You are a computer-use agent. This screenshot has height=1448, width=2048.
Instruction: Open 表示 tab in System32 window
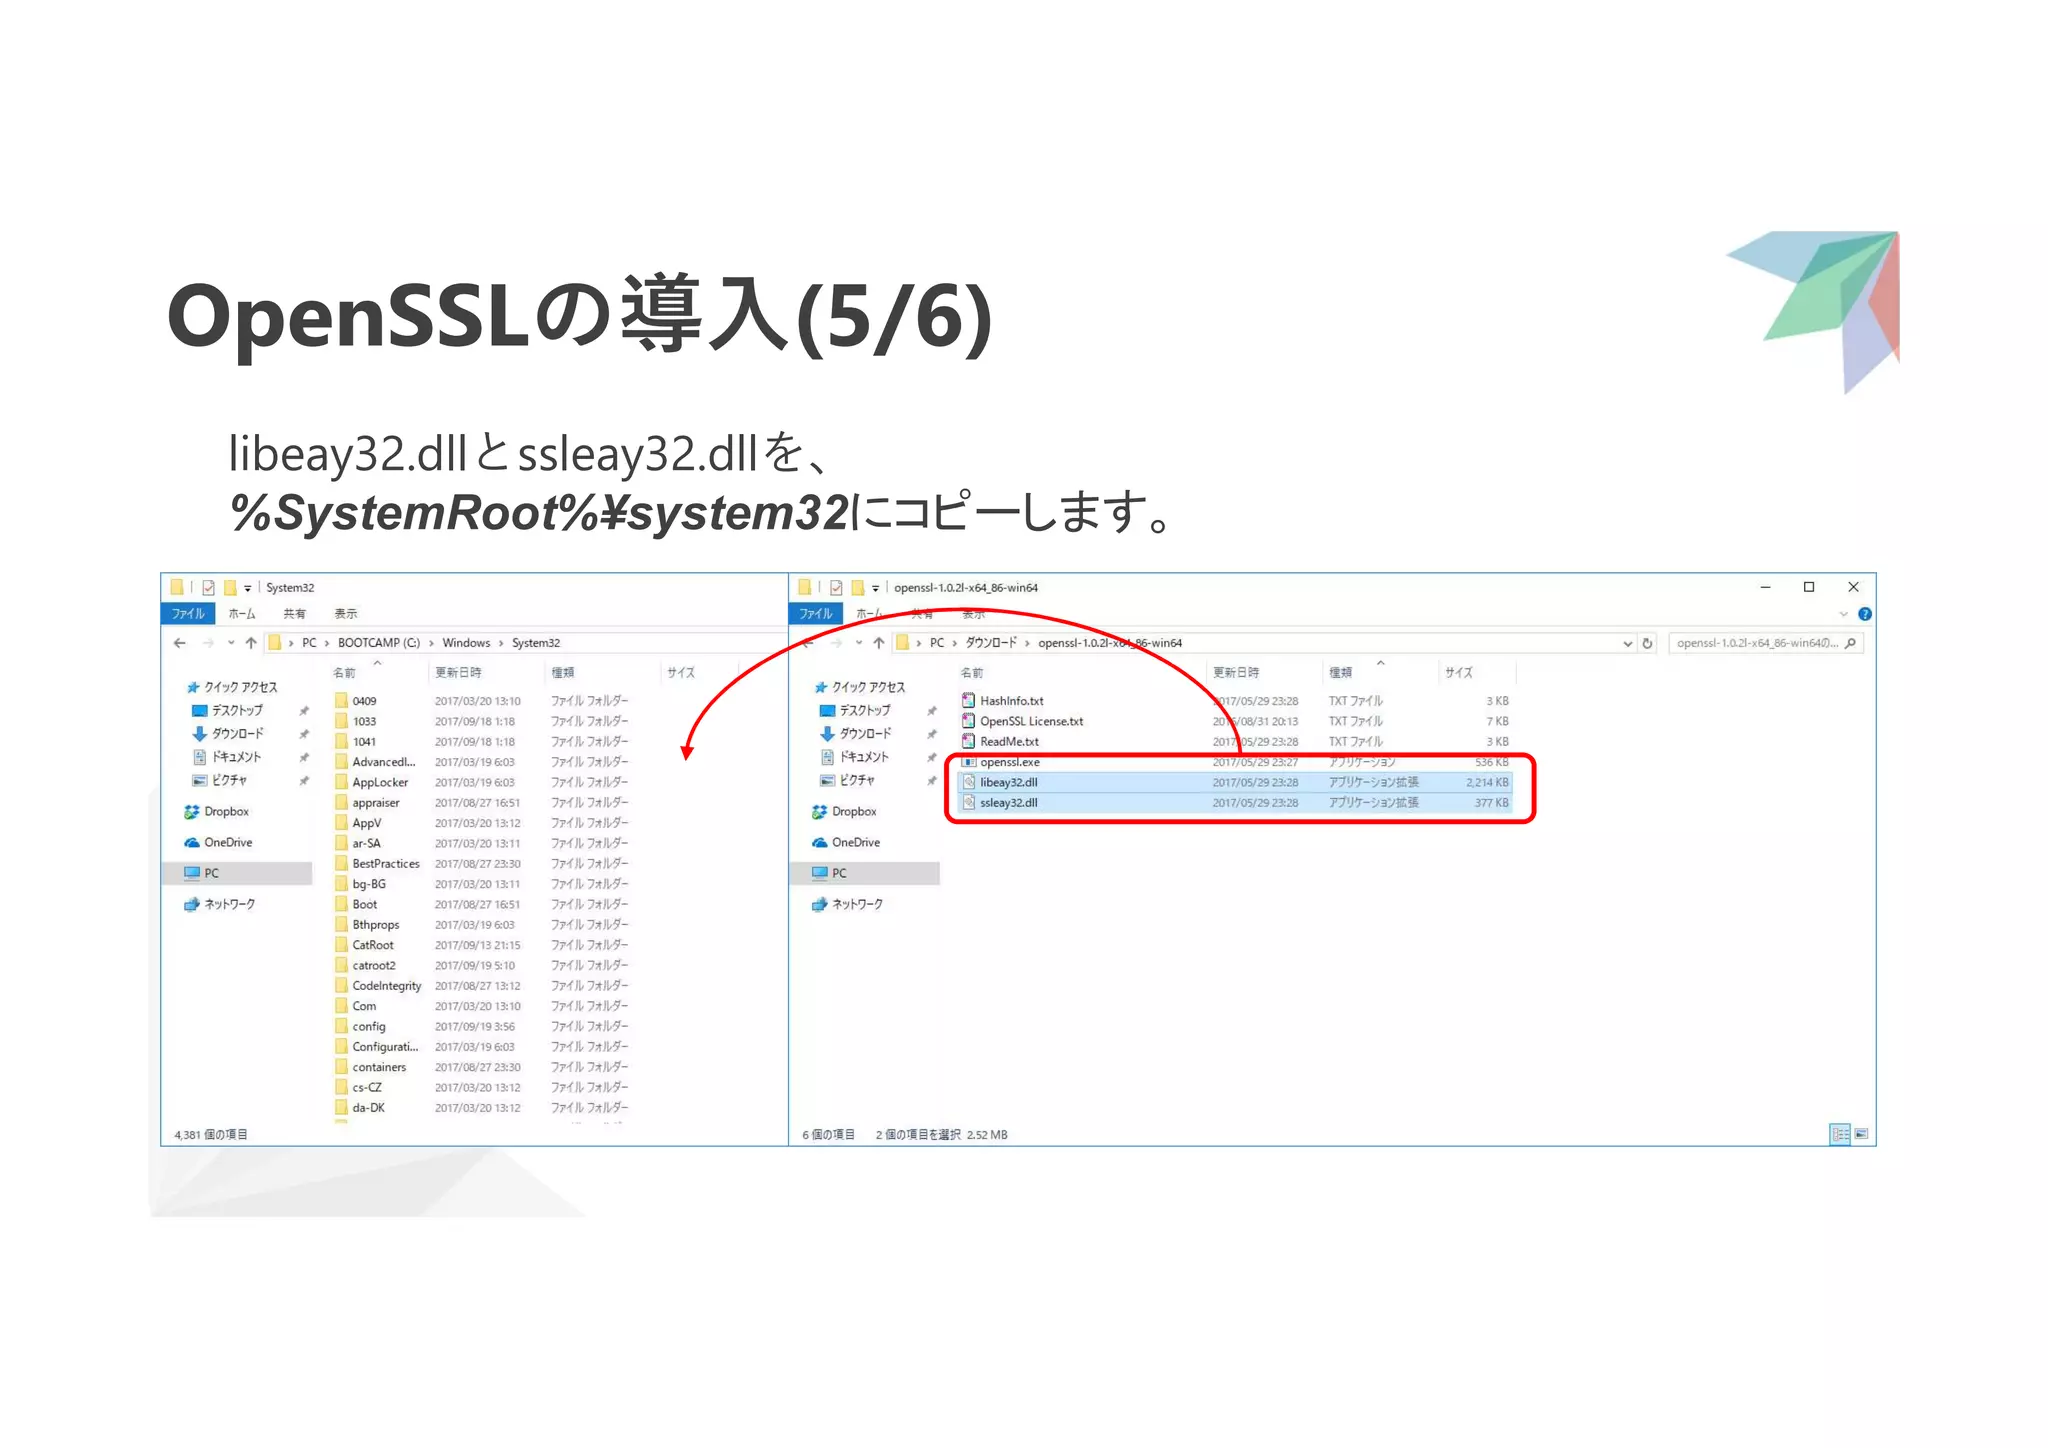[x=346, y=614]
